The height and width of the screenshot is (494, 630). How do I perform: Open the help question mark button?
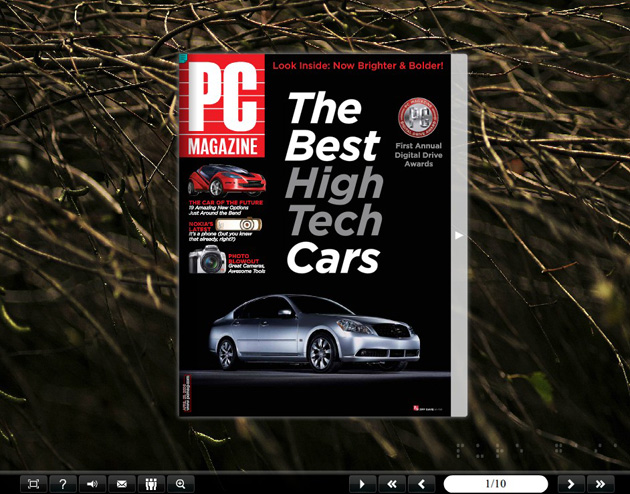click(x=63, y=484)
